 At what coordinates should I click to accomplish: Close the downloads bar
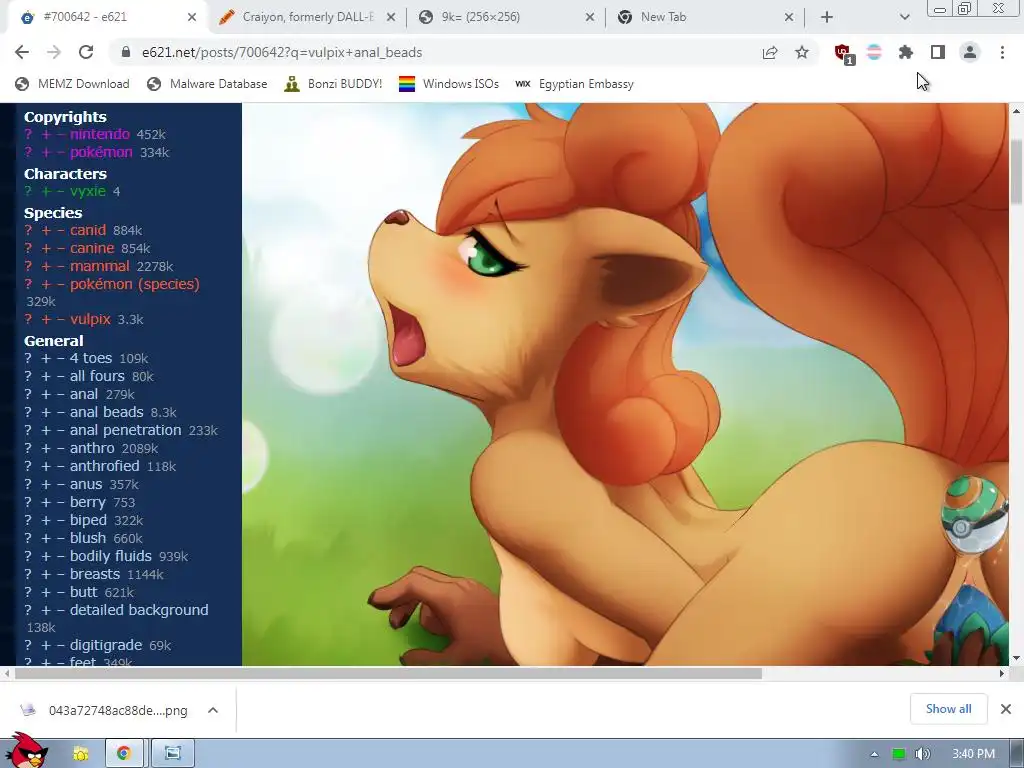click(x=1006, y=709)
